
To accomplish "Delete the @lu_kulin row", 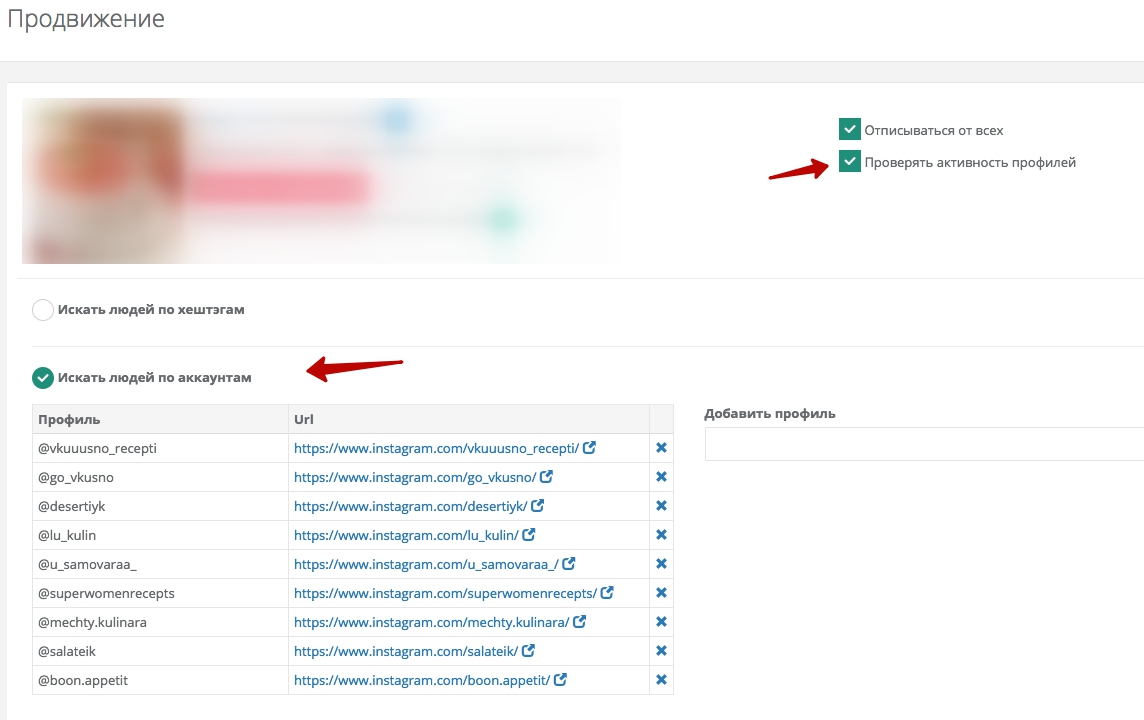I will (x=661, y=535).
